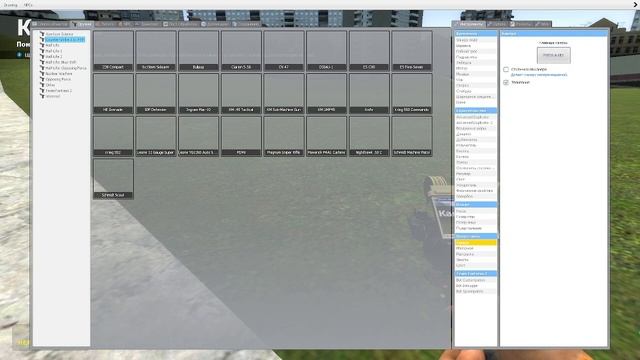Select Half-Life: Opposing Force category
Image resolution: width=640 pixels, height=360 pixels.
(x=66, y=68)
